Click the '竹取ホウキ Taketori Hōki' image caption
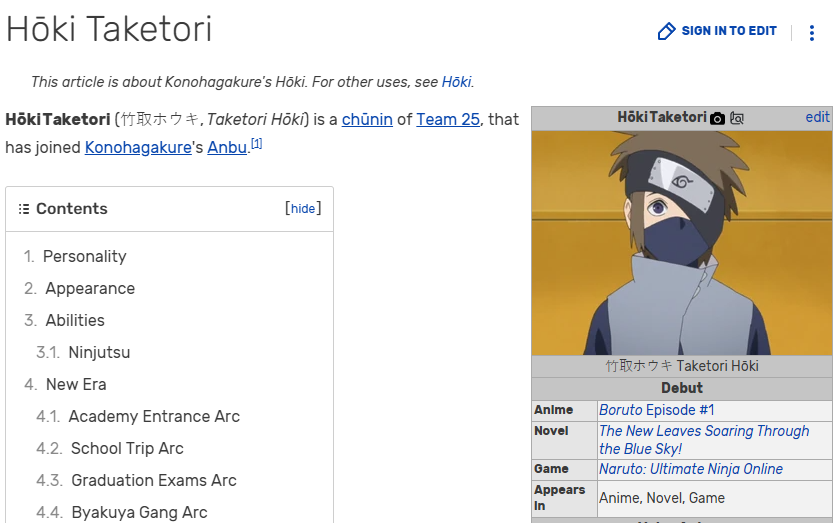Viewport: 839px width, 523px height. click(682, 366)
